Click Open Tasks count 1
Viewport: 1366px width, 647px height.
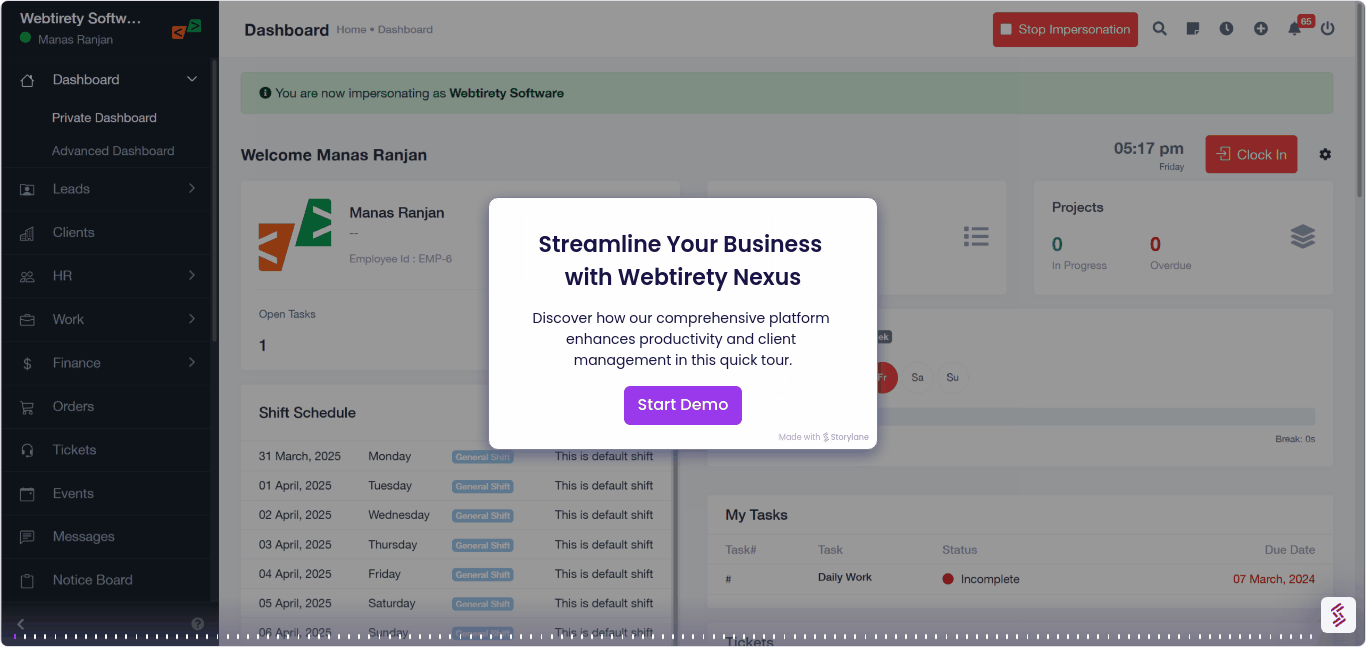(x=263, y=345)
